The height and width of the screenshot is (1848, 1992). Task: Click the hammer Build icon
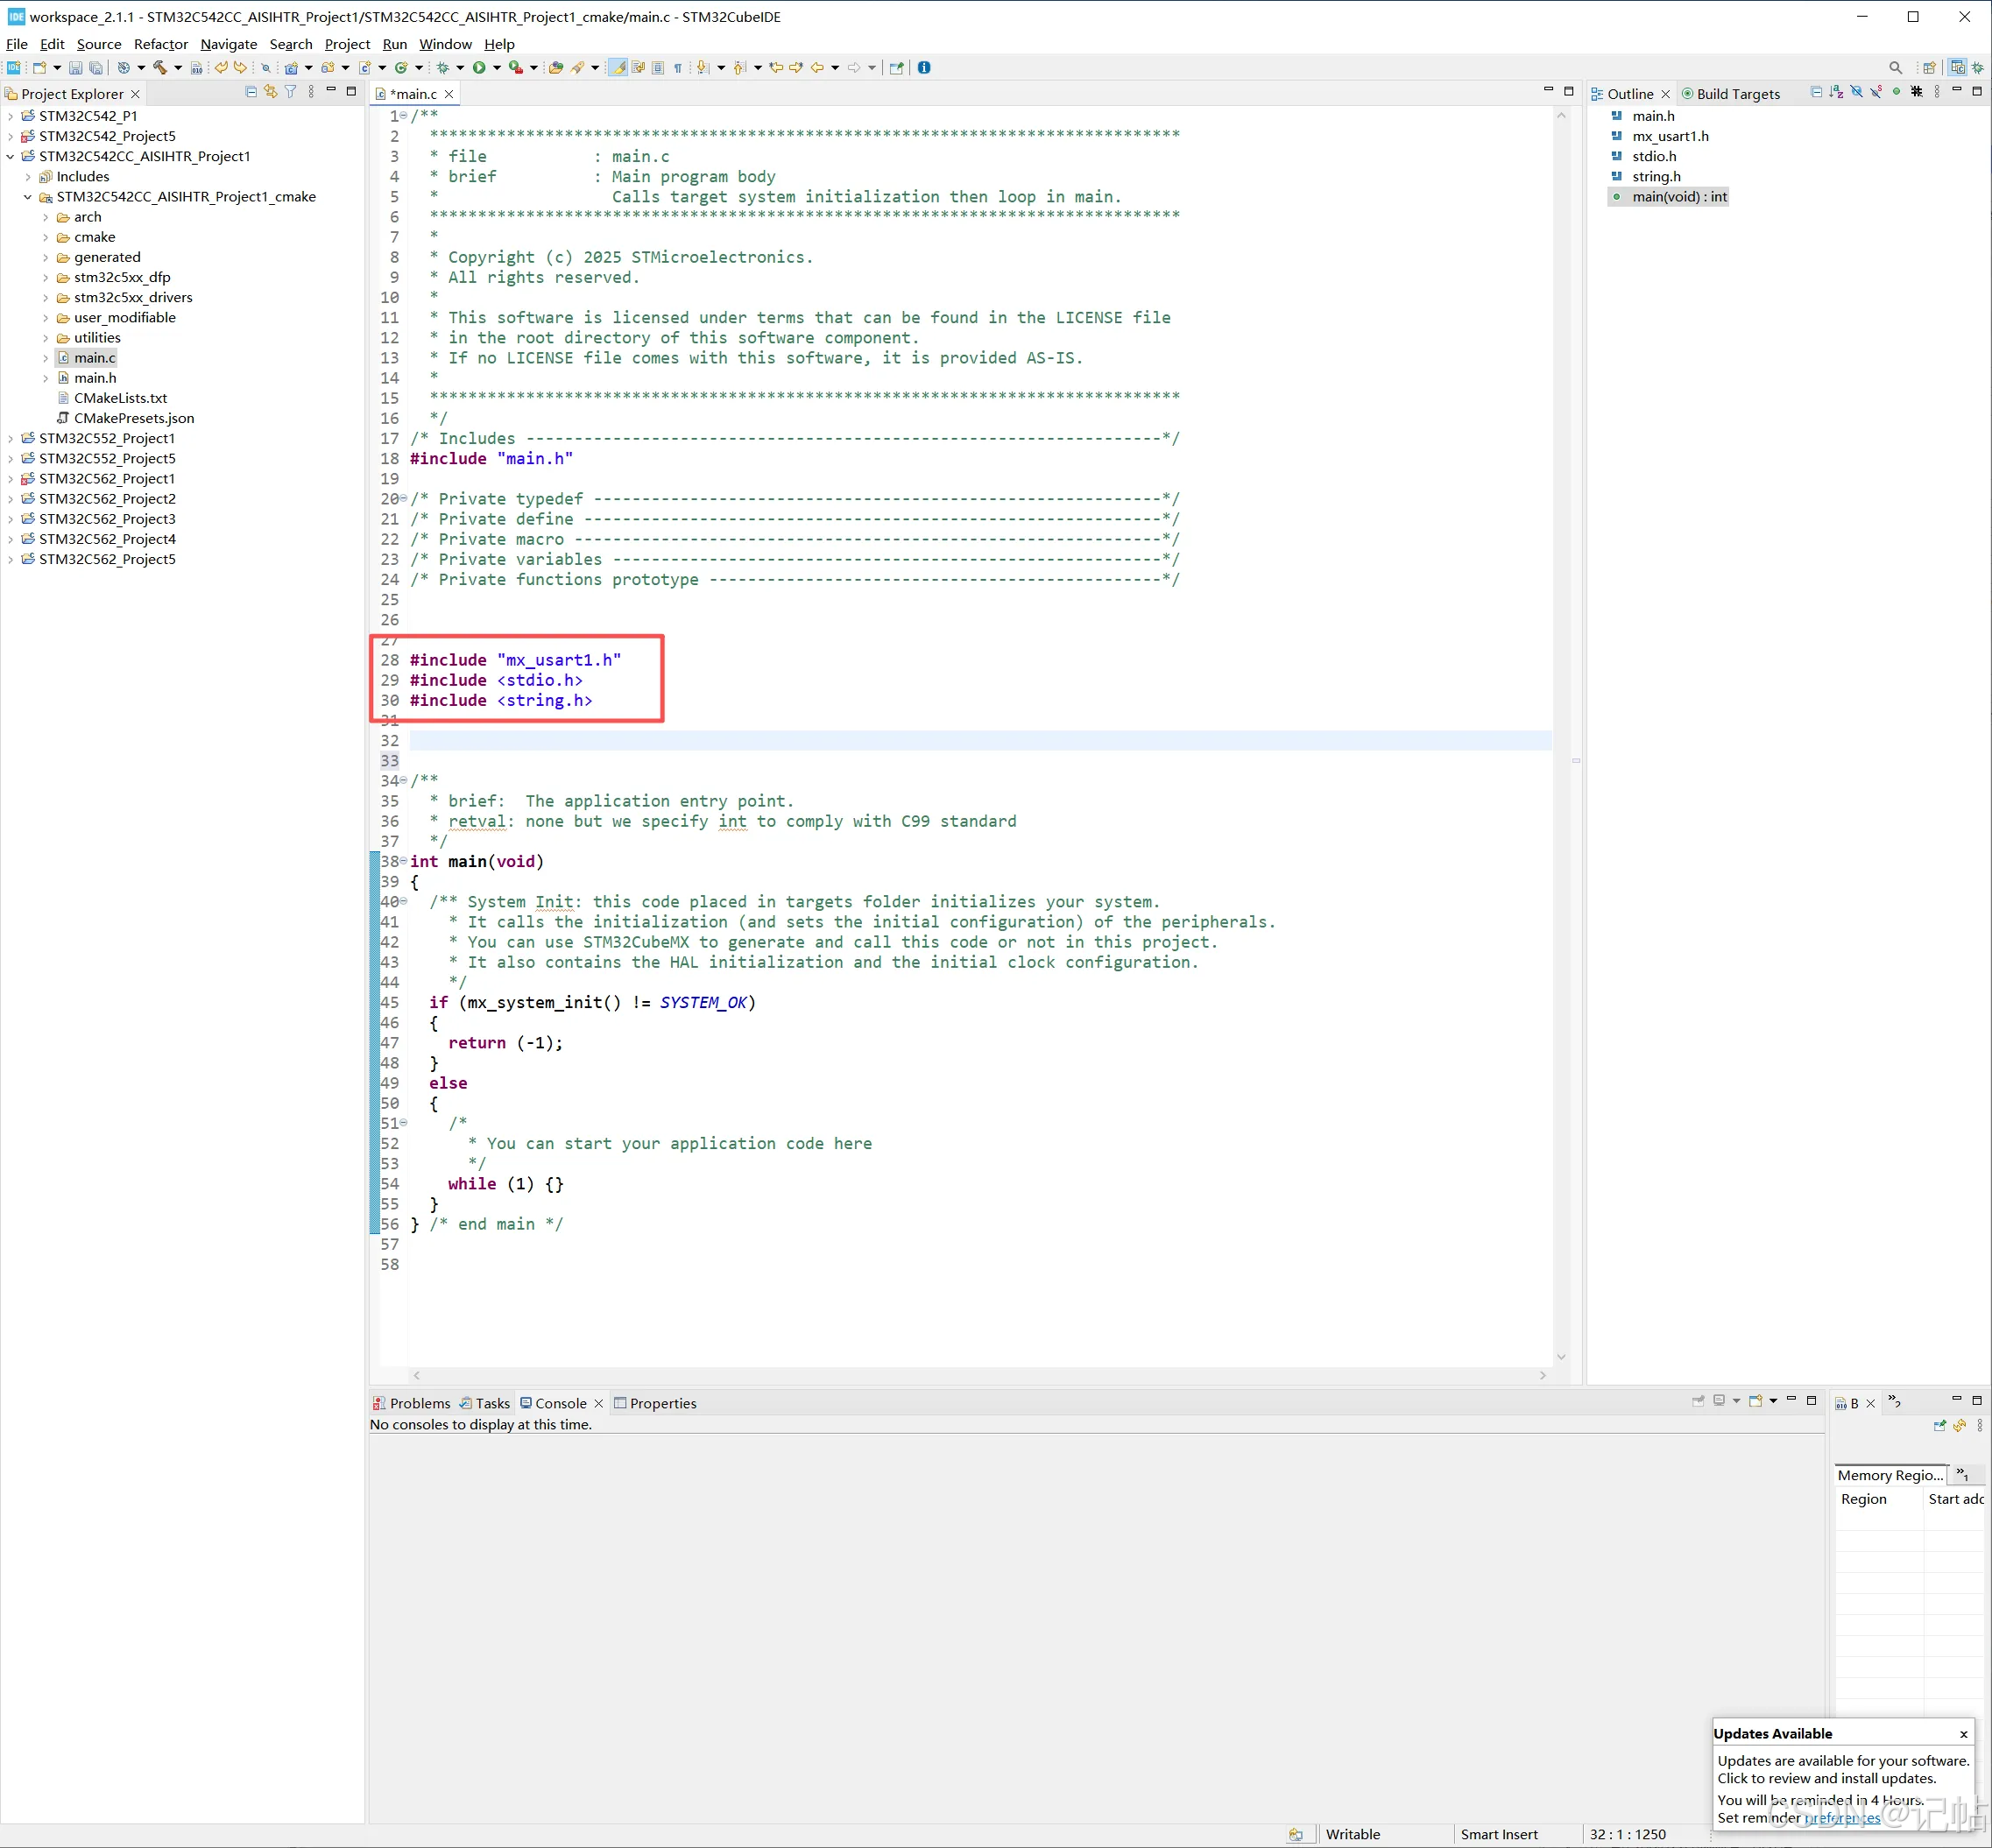coord(160,68)
